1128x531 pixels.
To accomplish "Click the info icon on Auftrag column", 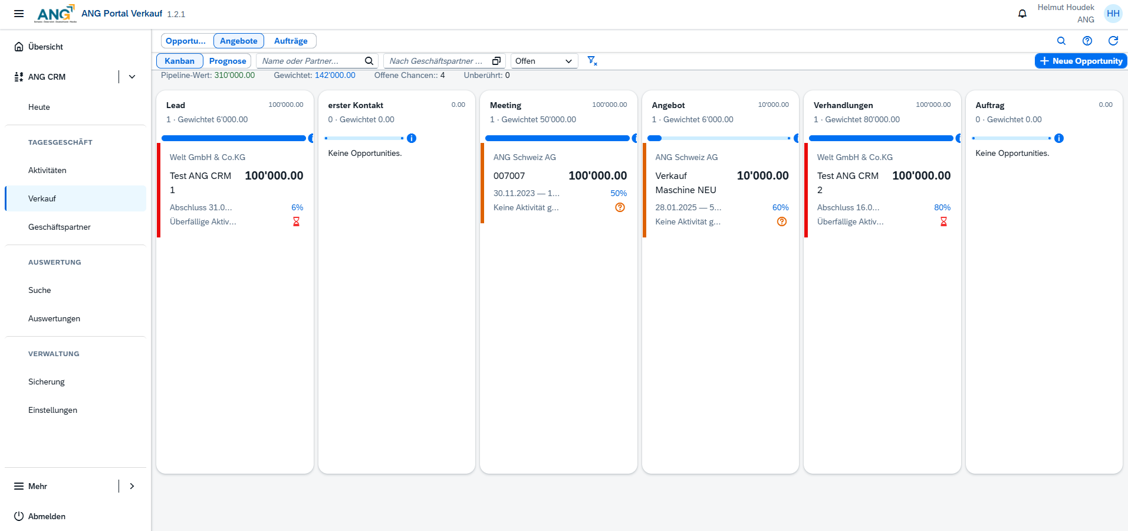I will [1059, 138].
